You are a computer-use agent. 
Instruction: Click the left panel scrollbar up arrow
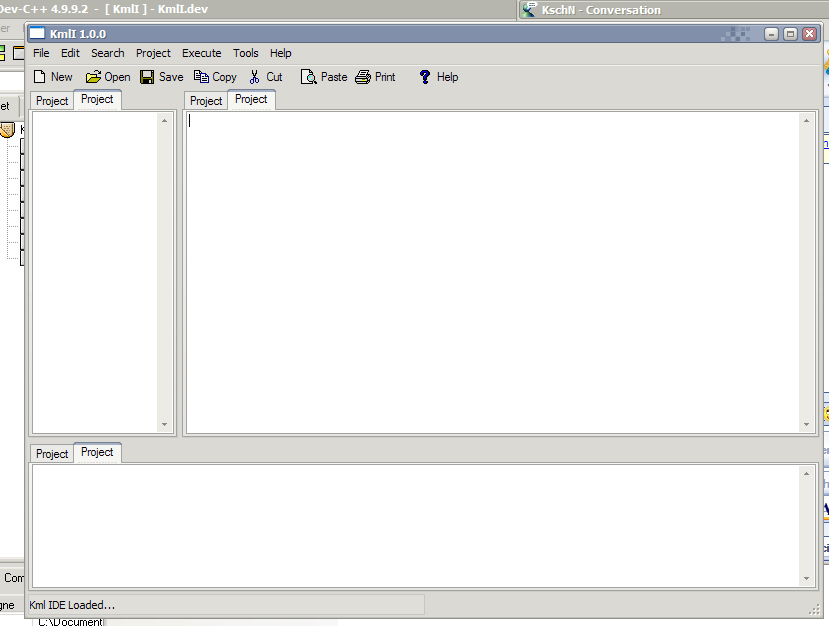tap(164, 121)
